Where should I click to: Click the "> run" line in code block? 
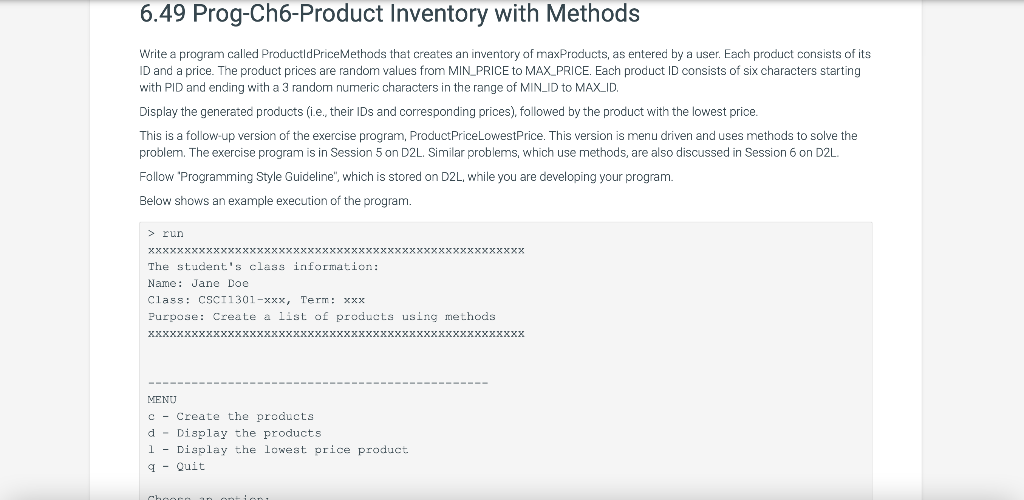tap(166, 234)
